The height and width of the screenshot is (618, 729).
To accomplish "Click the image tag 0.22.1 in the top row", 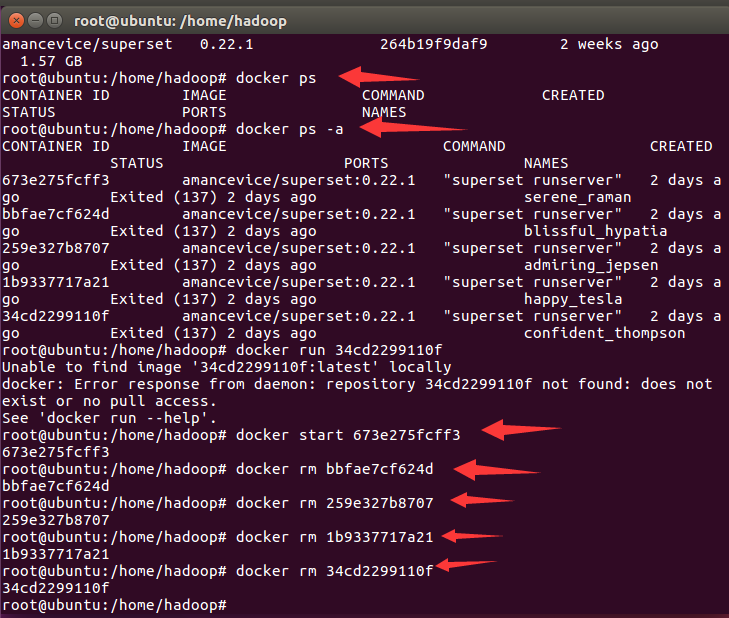I will point(226,44).
